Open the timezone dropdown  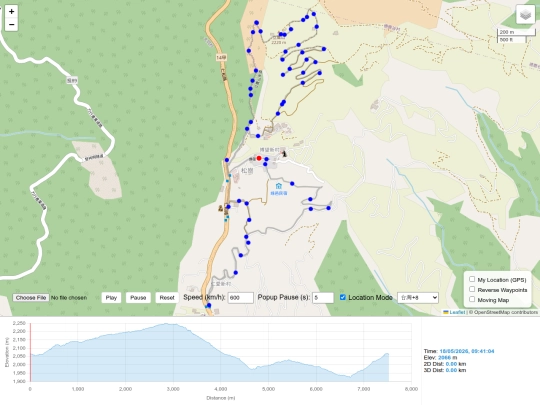(418, 298)
